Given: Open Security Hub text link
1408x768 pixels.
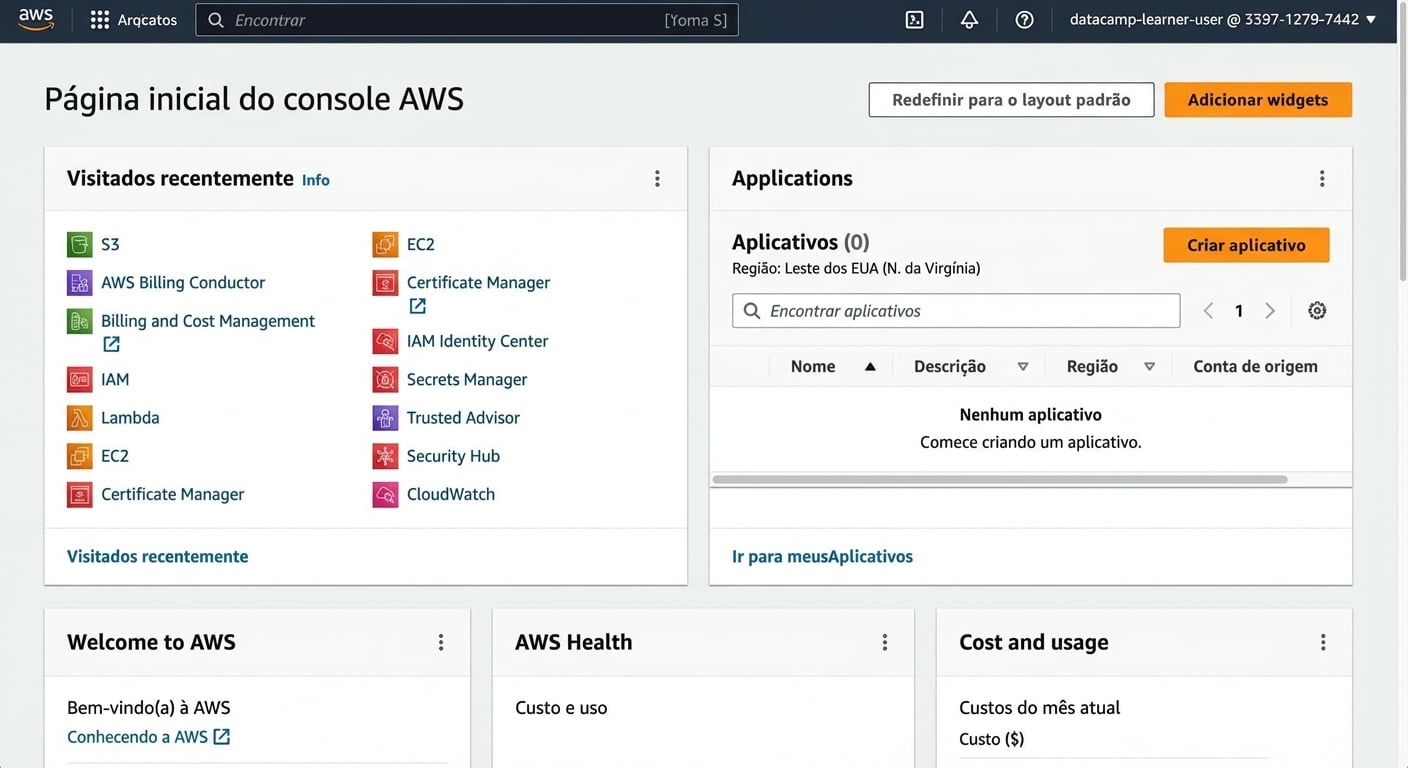Looking at the screenshot, I should coord(453,456).
